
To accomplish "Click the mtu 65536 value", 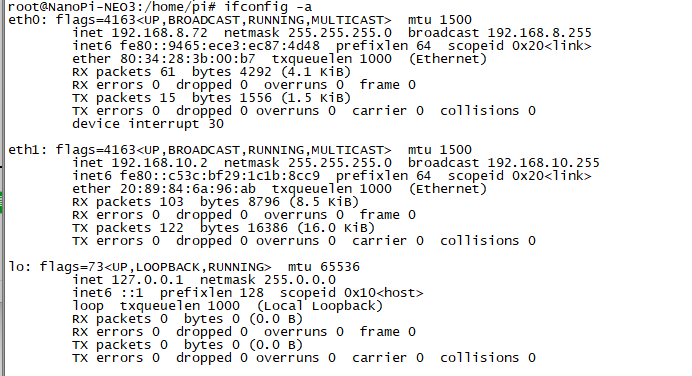I will tap(324, 267).
